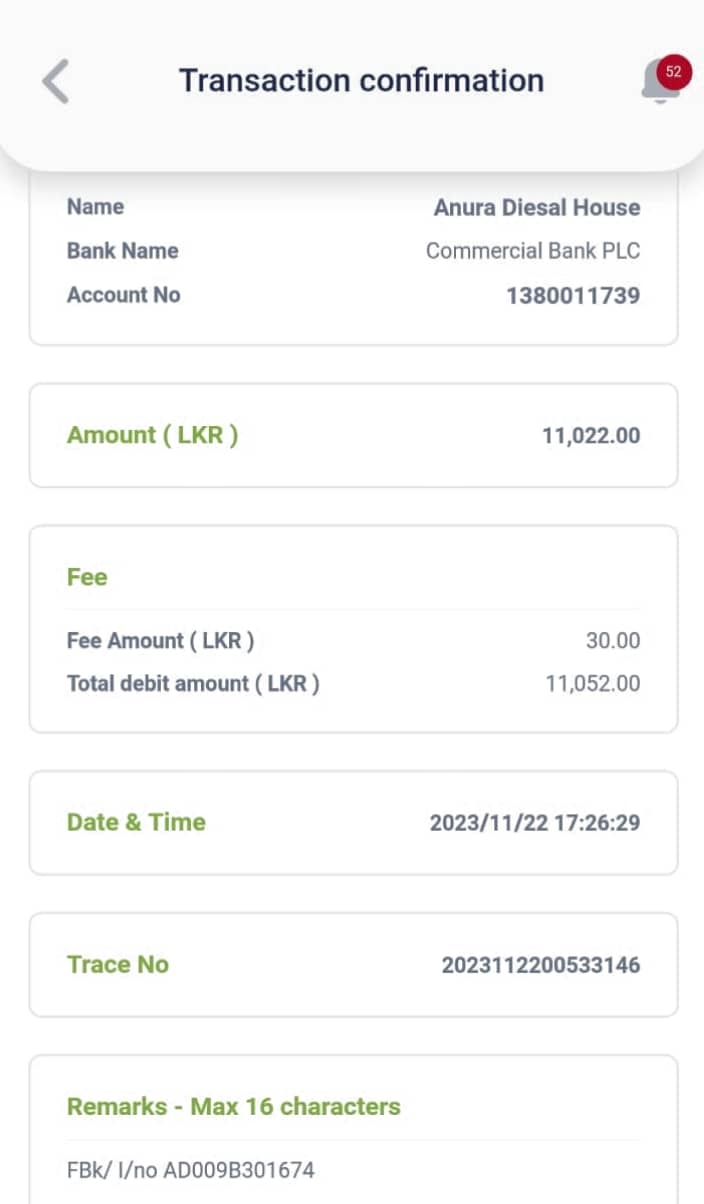Click the remarks input field text
Image resolution: width=704 pixels, height=1204 pixels.
click(x=190, y=1169)
